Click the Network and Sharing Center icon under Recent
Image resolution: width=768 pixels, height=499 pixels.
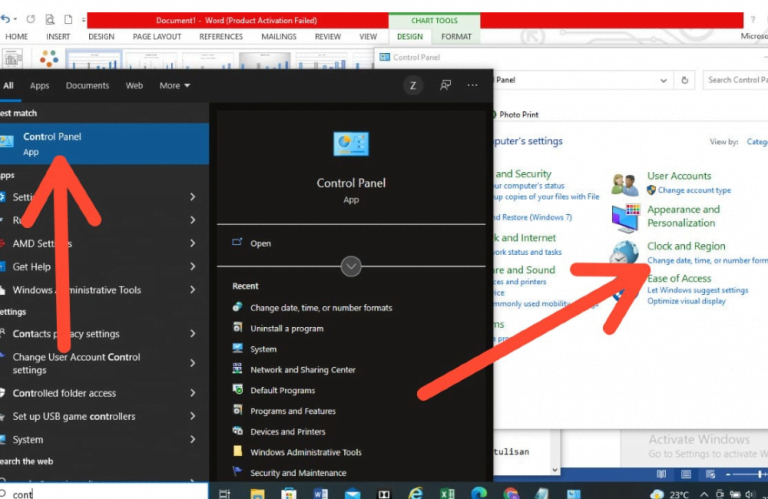pyautogui.click(x=238, y=369)
